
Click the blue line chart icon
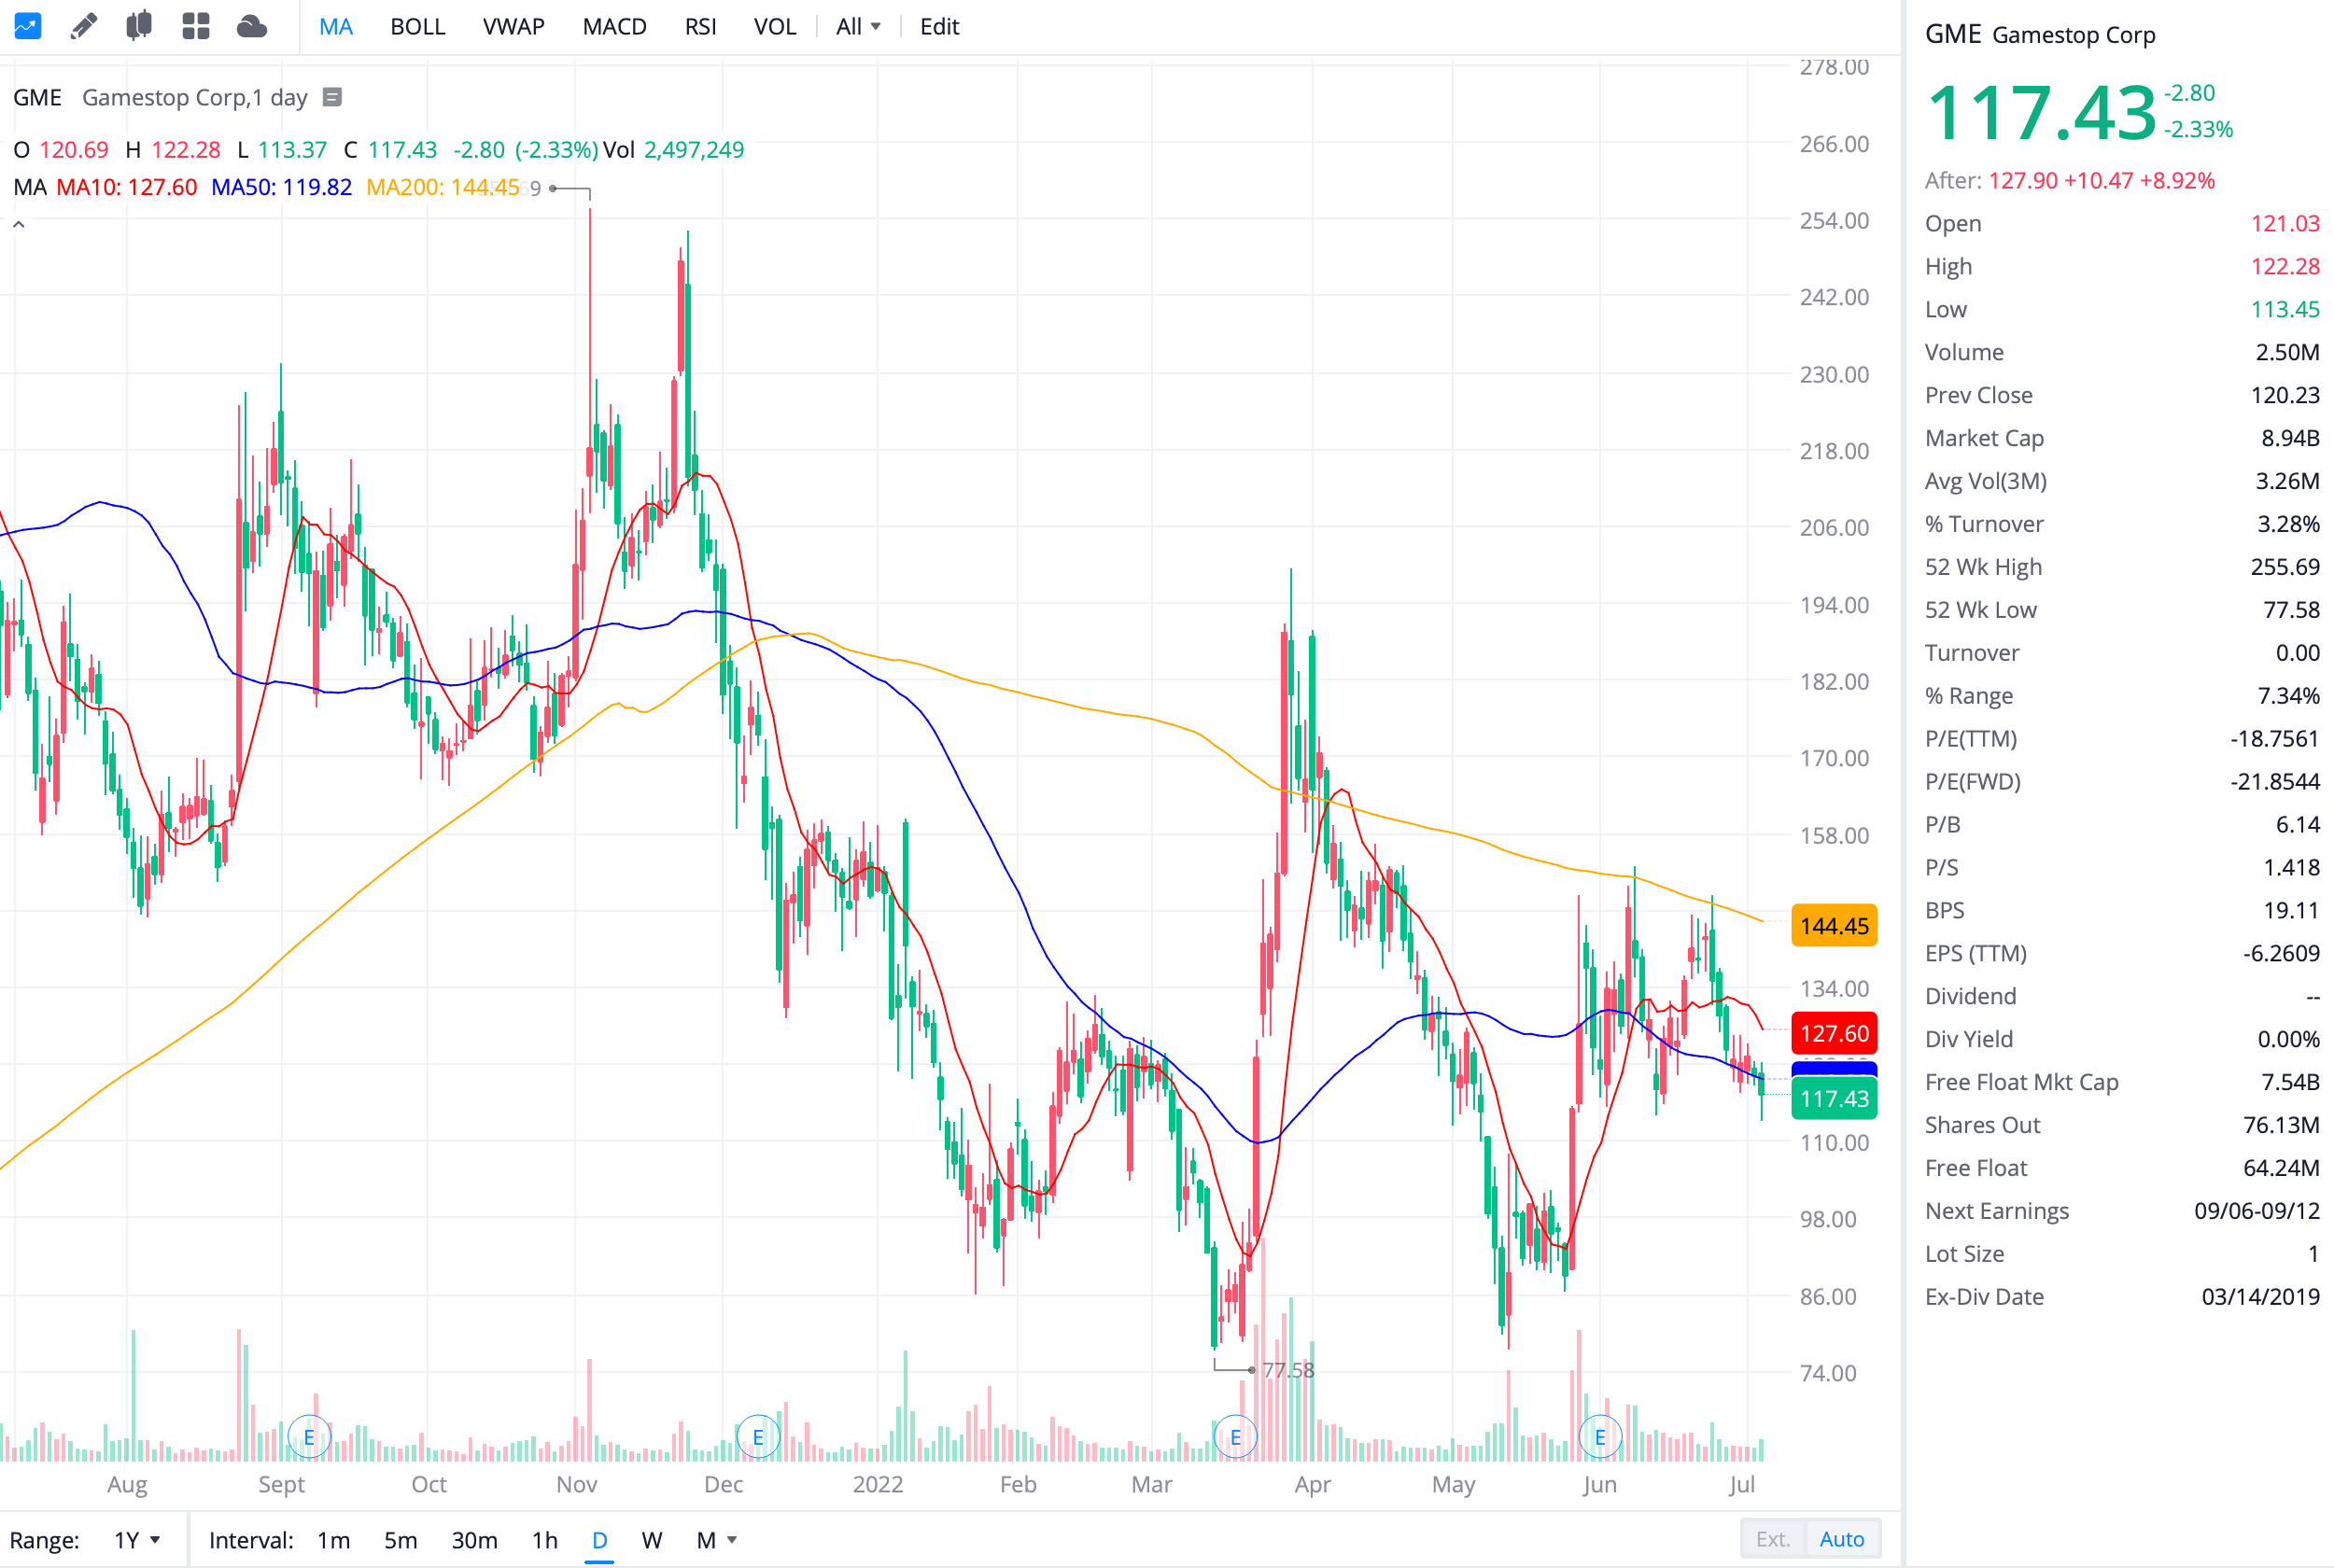click(27, 26)
